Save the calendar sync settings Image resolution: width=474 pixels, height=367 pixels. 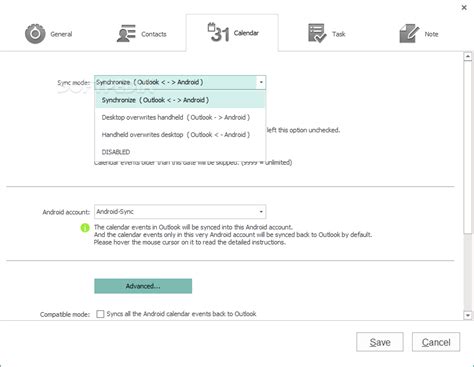click(x=380, y=342)
